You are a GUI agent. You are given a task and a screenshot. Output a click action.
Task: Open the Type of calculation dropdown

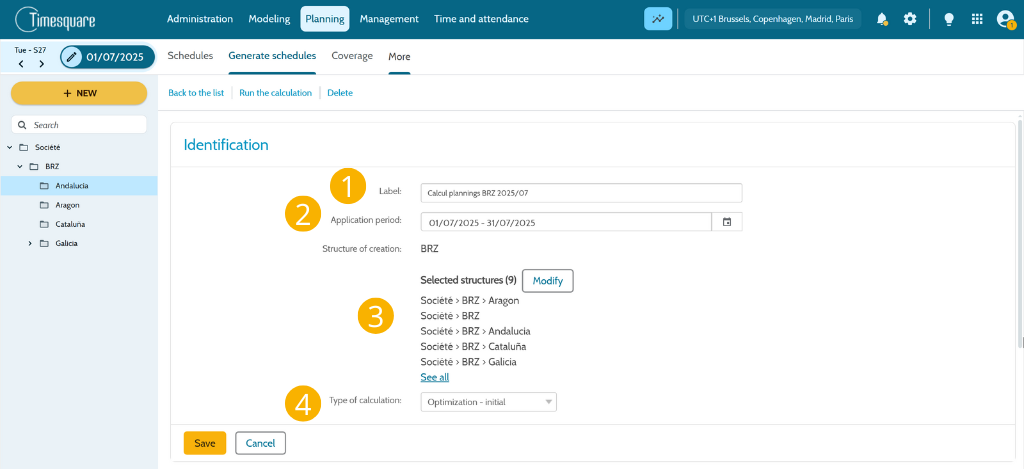488,402
